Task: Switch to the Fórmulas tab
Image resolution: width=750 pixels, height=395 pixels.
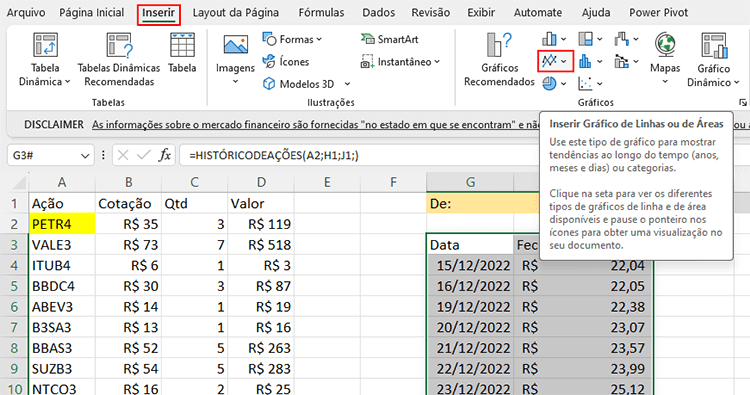Action: [321, 13]
